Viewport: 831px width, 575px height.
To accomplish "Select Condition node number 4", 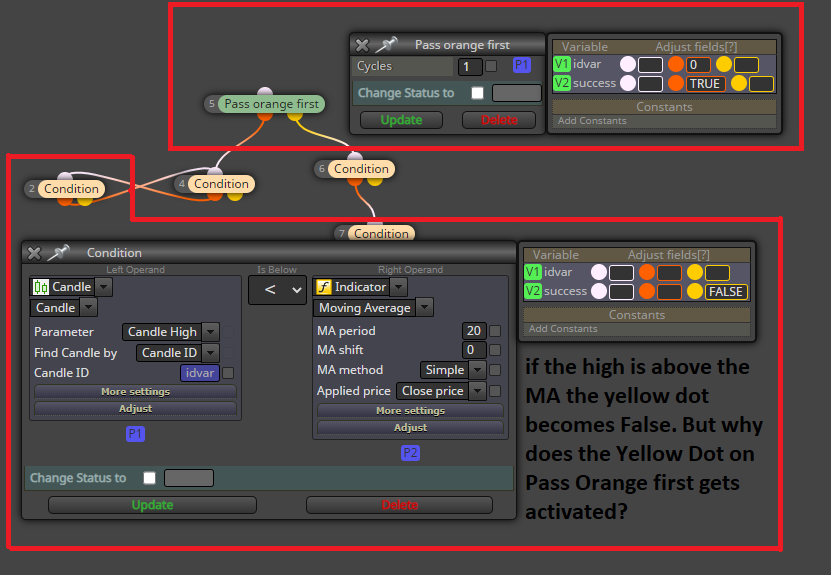I will coord(221,184).
